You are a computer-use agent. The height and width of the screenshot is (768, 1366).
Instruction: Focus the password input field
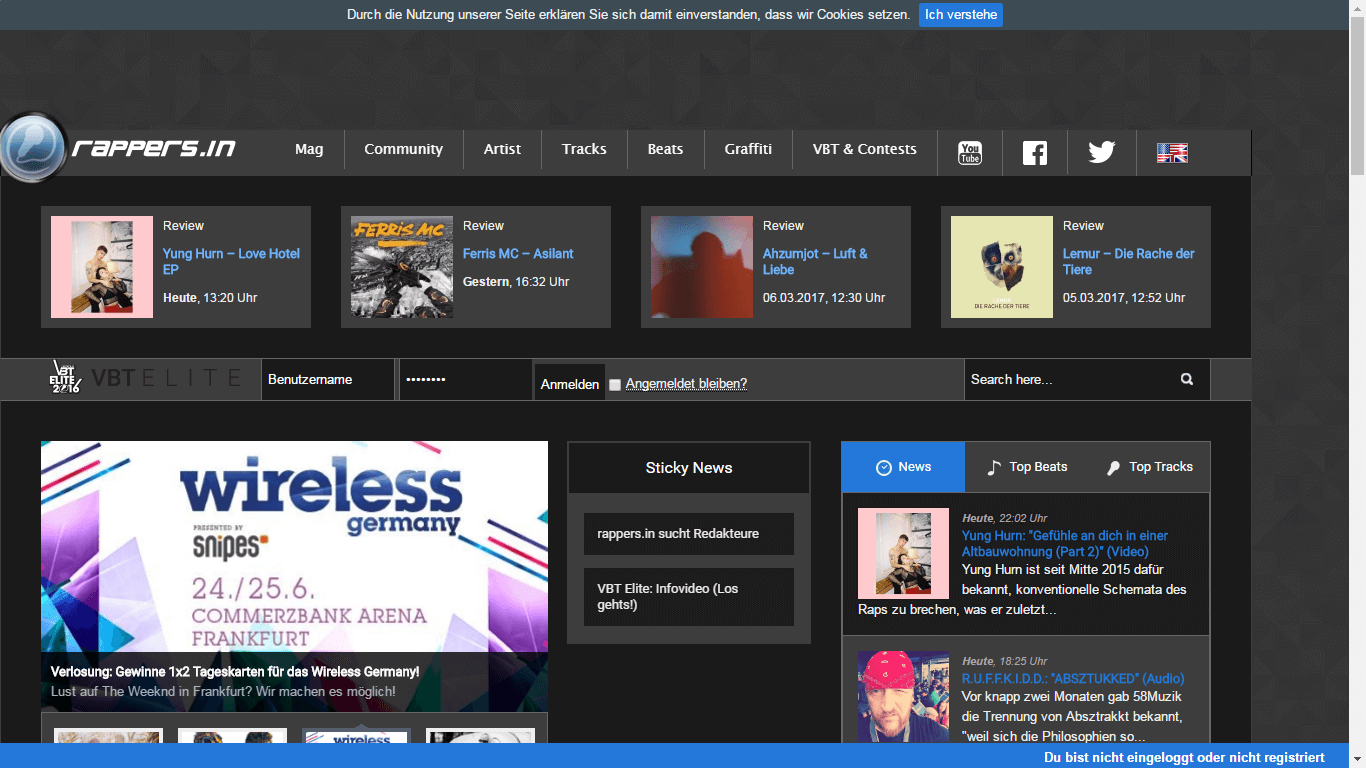[466, 380]
